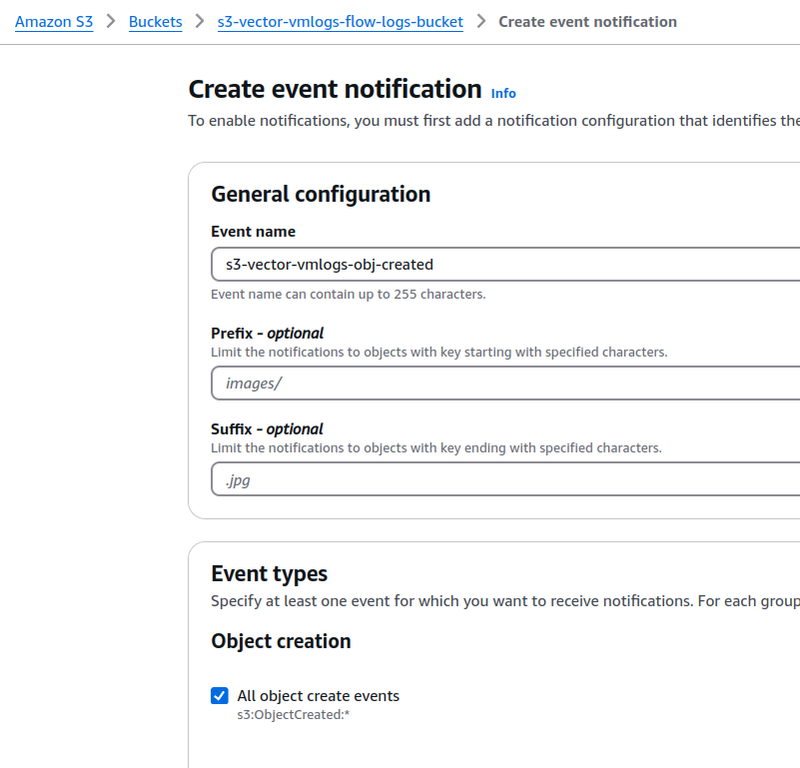
Task: Go to the Buckets breadcrumb link
Action: coord(155,22)
